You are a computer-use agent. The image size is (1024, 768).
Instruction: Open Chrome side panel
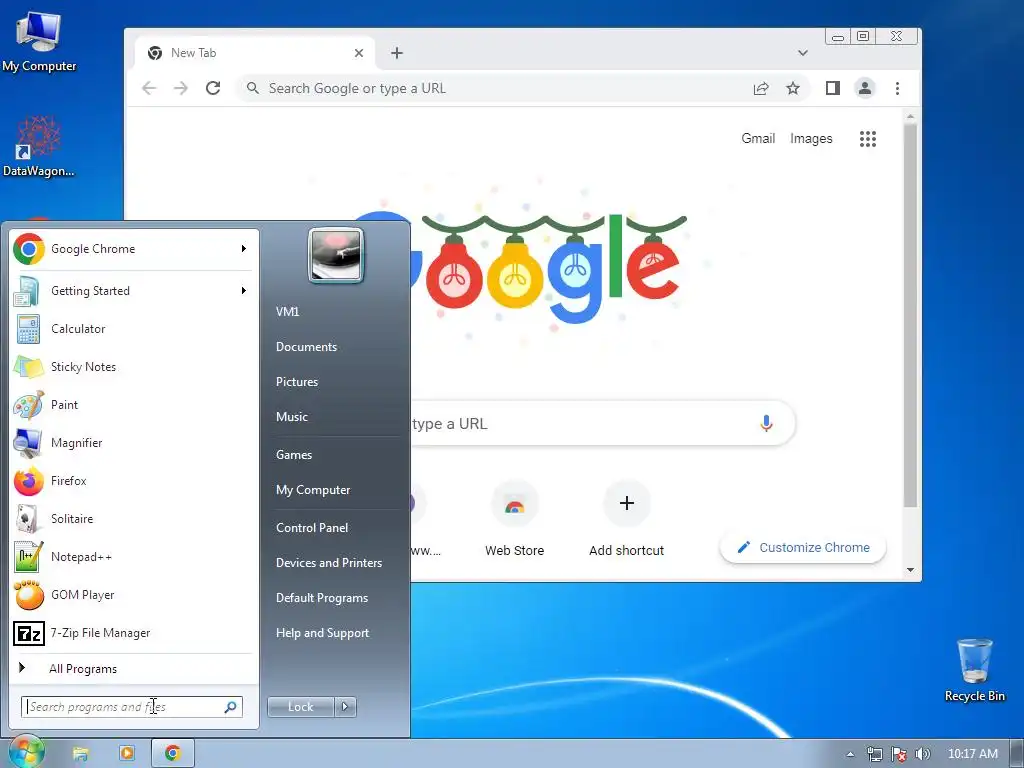pos(833,88)
